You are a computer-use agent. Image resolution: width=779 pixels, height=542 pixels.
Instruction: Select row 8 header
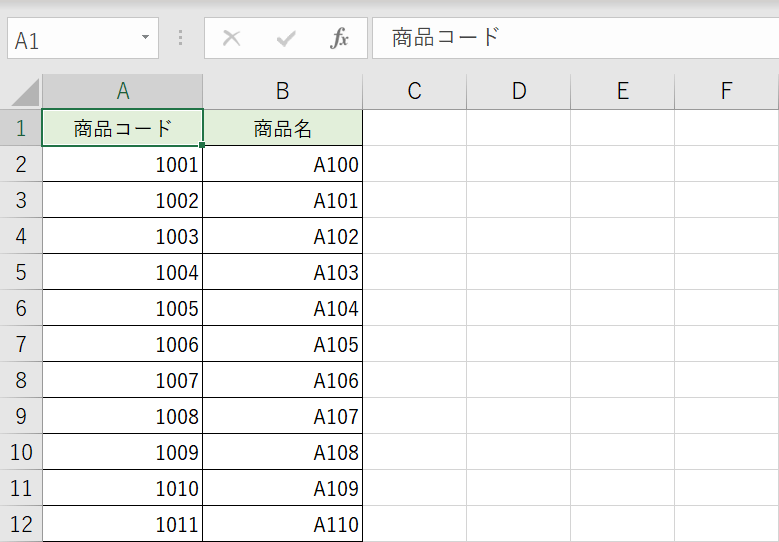[21, 380]
